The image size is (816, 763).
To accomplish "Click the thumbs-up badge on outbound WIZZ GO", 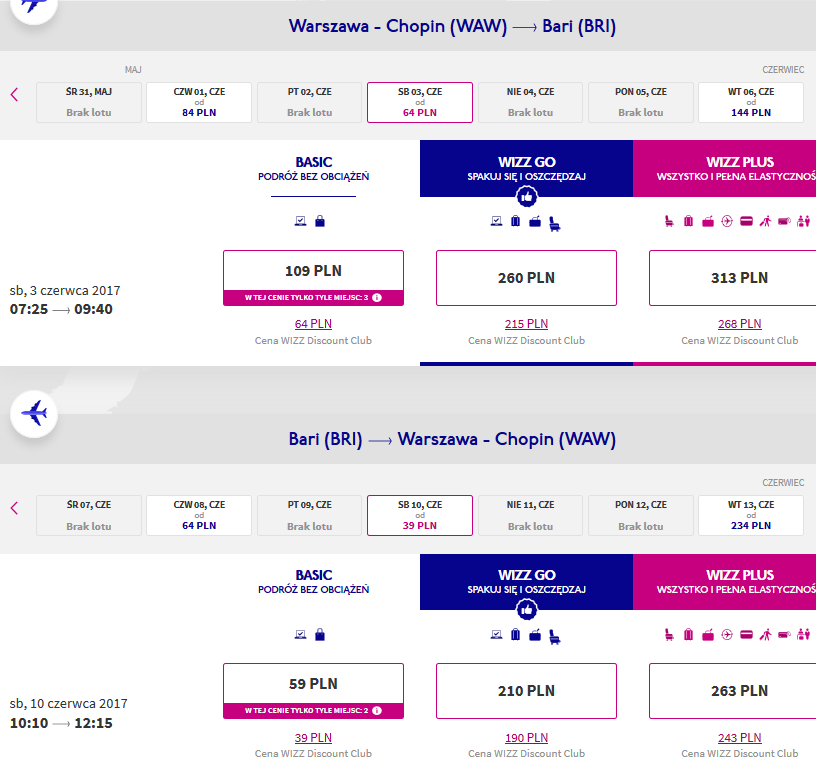I will point(527,197).
